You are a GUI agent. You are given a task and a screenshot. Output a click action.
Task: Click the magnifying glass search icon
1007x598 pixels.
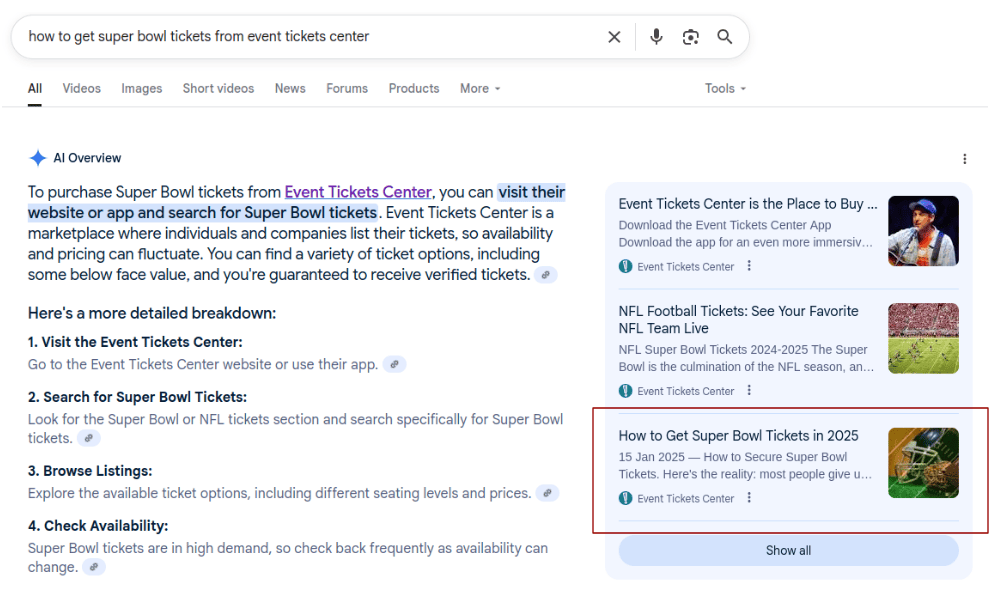pos(725,37)
